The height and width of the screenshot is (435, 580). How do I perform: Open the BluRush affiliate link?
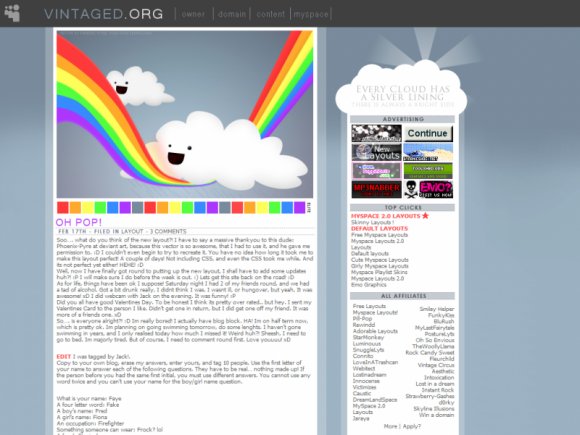click(444, 322)
